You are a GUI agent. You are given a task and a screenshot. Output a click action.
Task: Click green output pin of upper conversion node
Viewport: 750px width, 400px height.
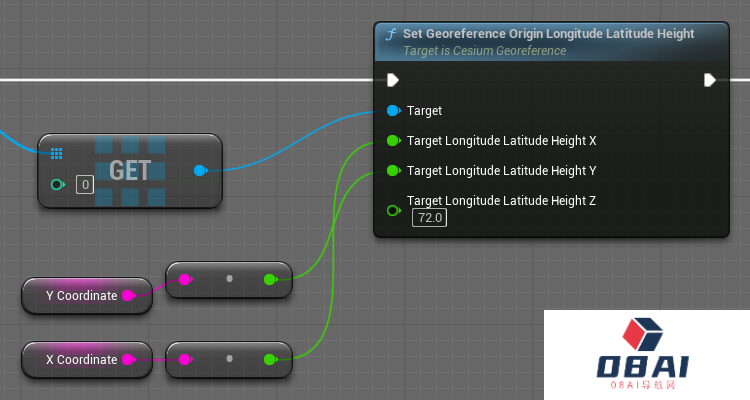[270, 279]
